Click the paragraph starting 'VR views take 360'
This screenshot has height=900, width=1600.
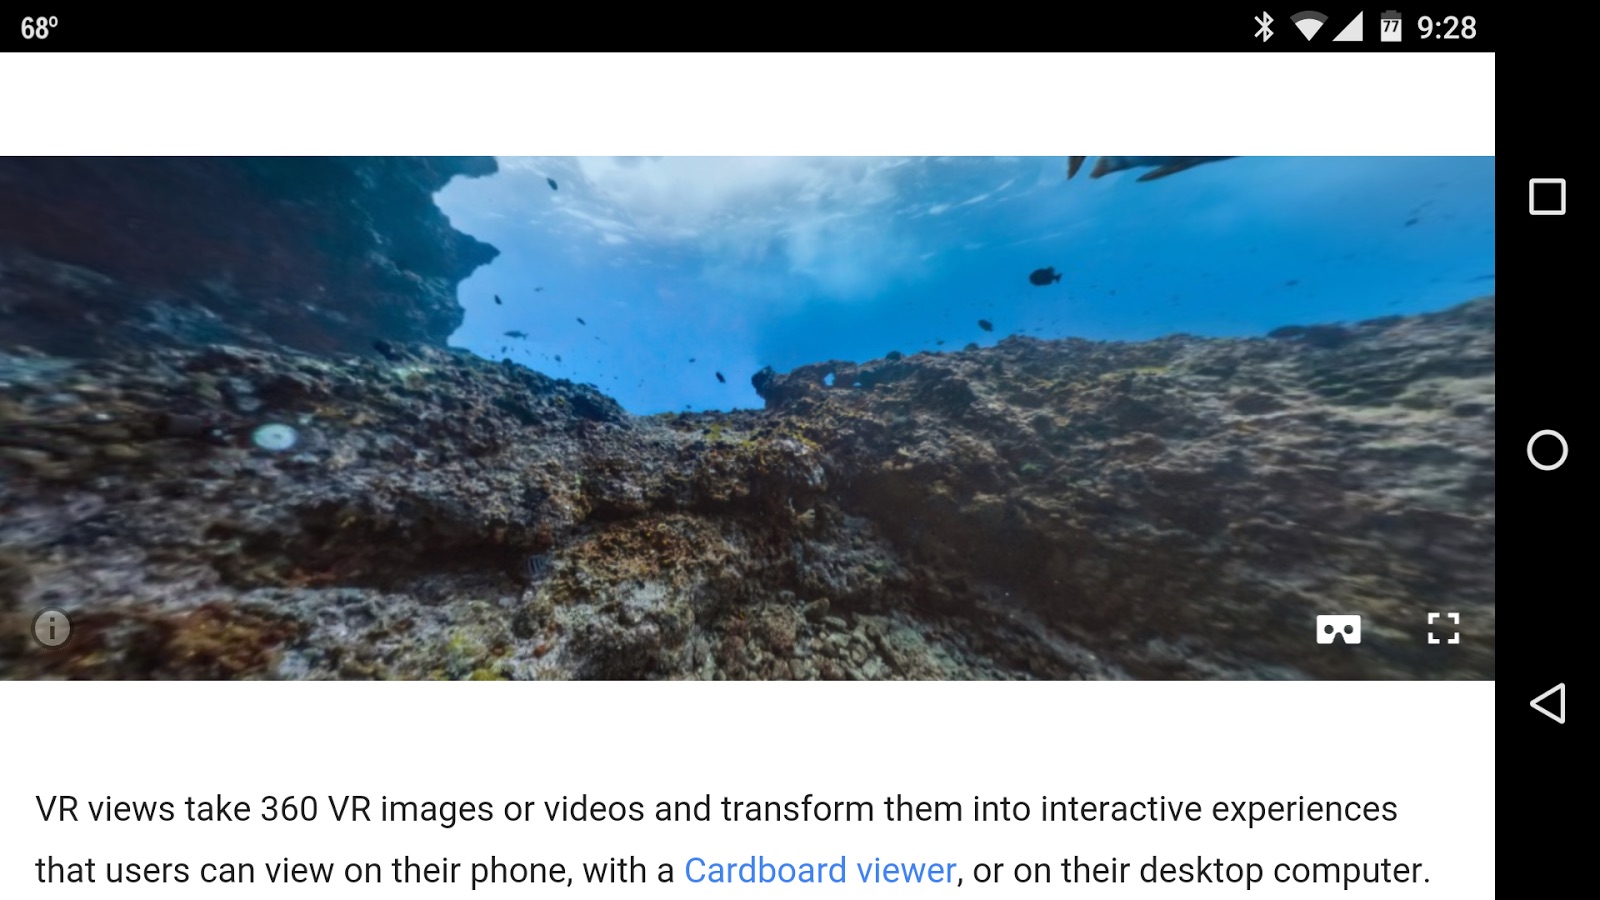(733, 839)
